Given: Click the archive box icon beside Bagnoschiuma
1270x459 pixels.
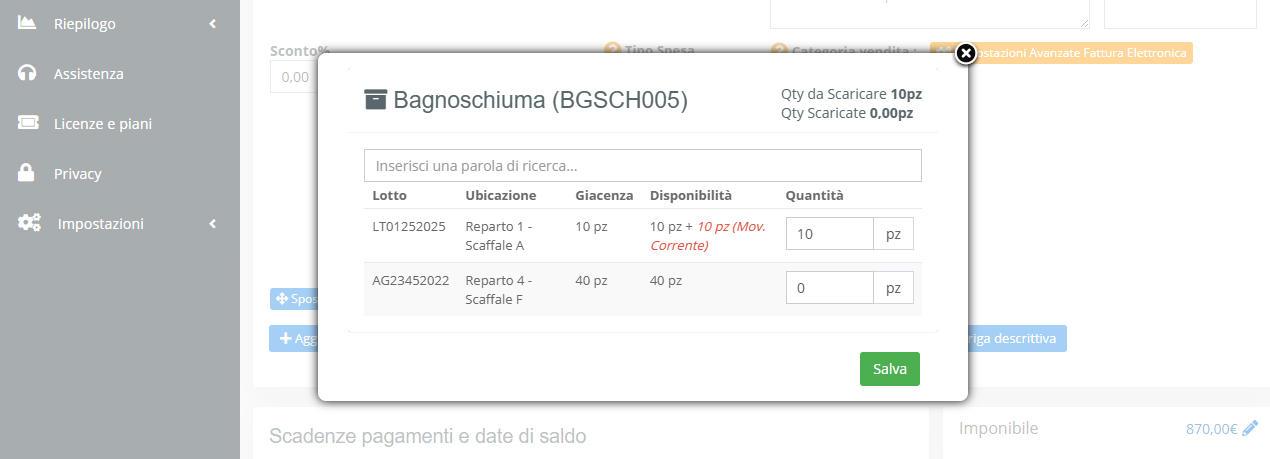Looking at the screenshot, I should pyautogui.click(x=375, y=99).
